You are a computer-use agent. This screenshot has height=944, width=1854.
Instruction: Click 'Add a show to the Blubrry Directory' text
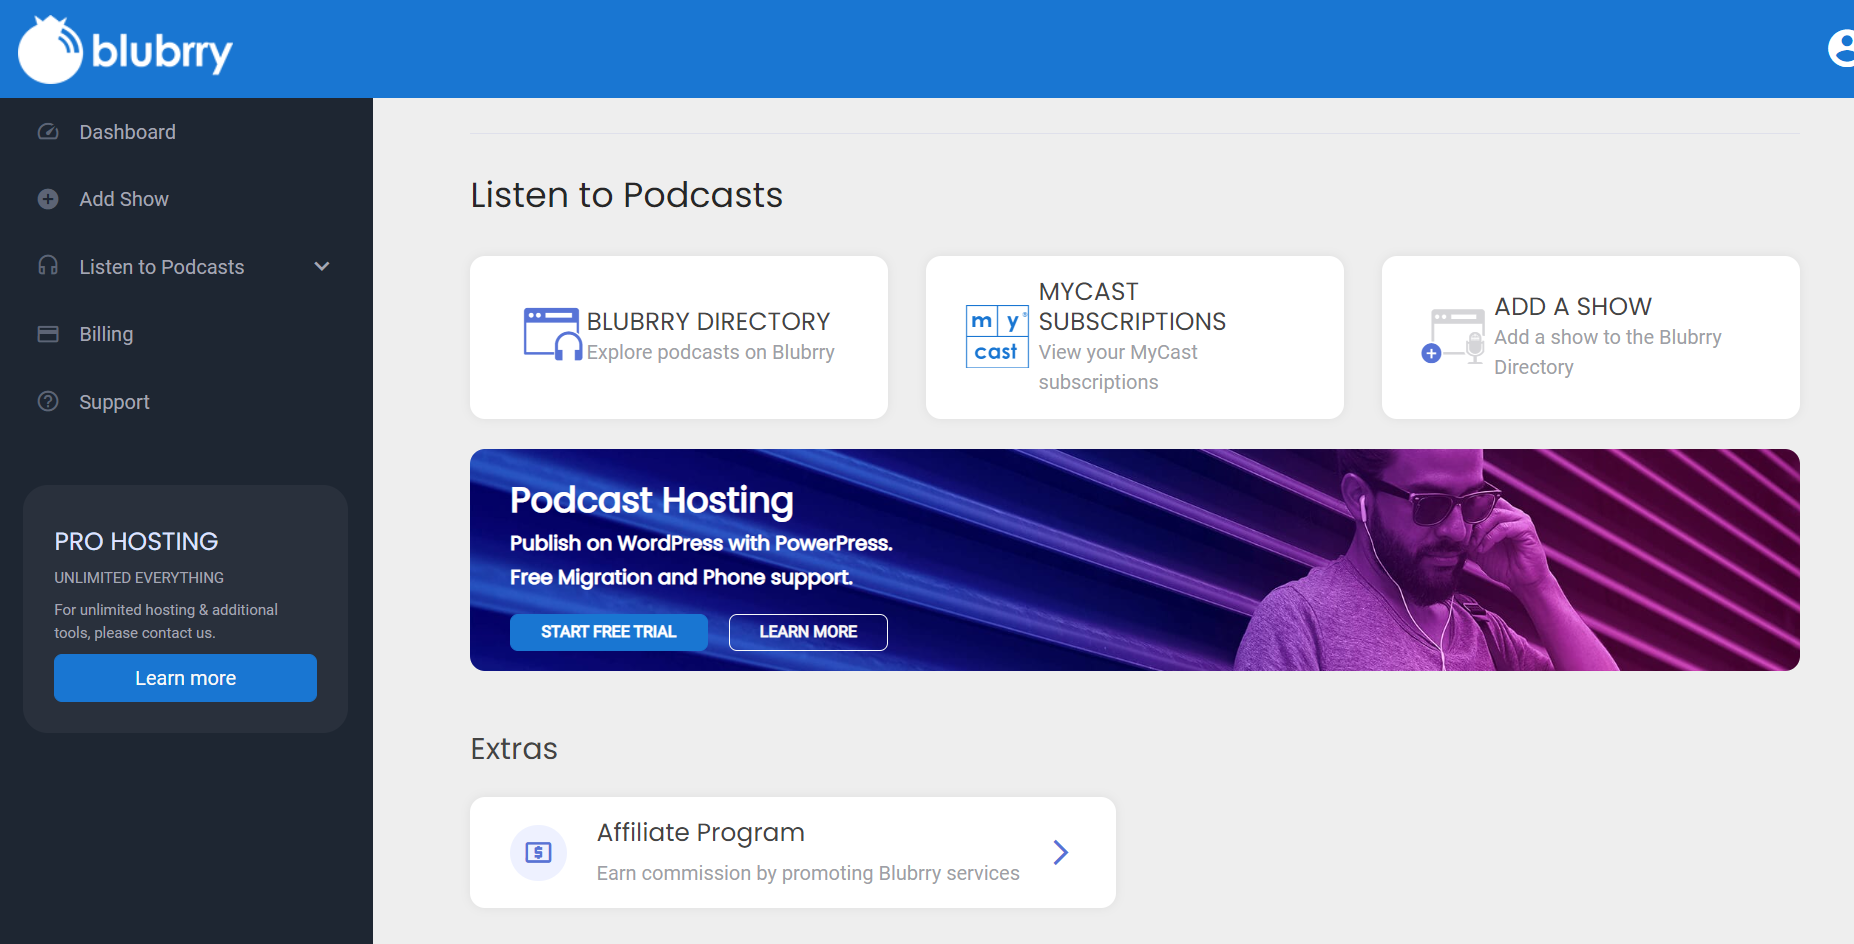coord(1608,352)
